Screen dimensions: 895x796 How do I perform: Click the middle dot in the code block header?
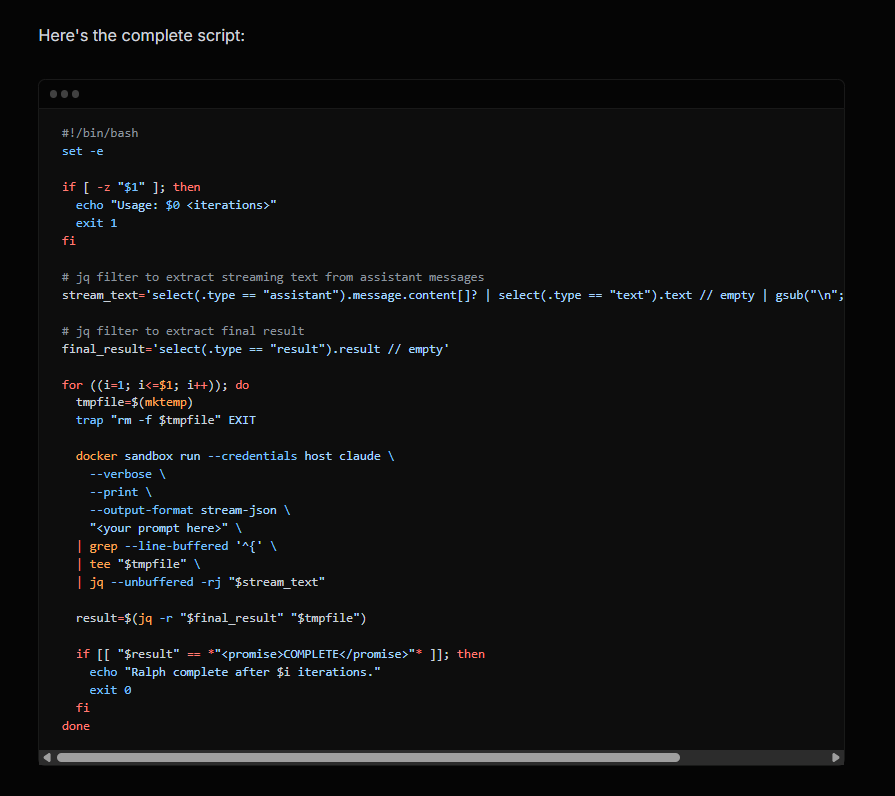63,93
